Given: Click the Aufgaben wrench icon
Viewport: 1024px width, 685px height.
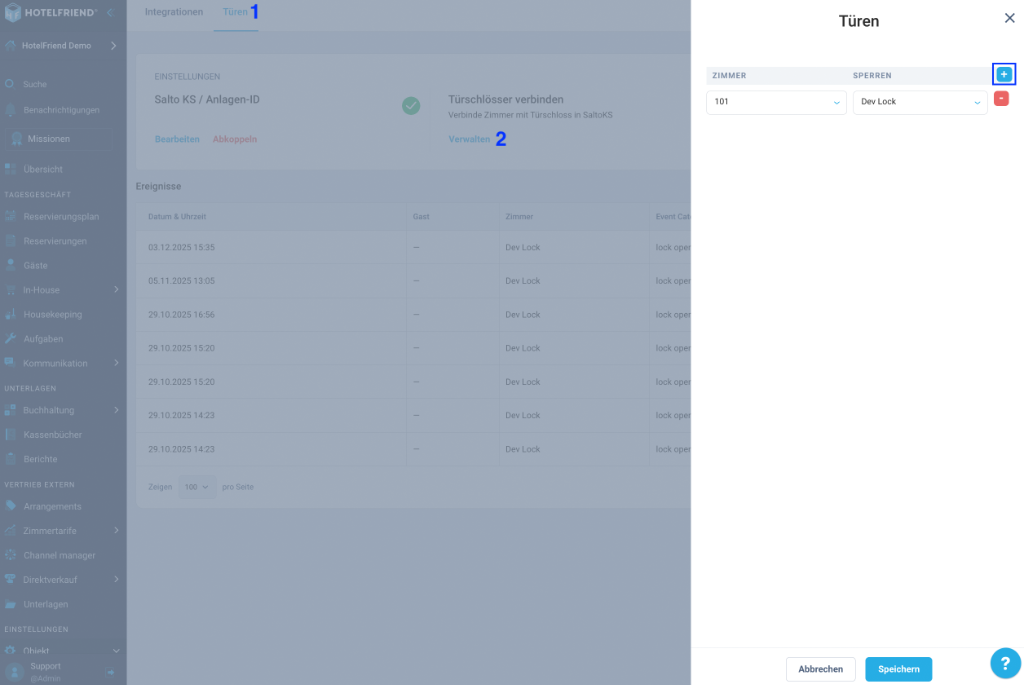Looking at the screenshot, I should pos(10,338).
